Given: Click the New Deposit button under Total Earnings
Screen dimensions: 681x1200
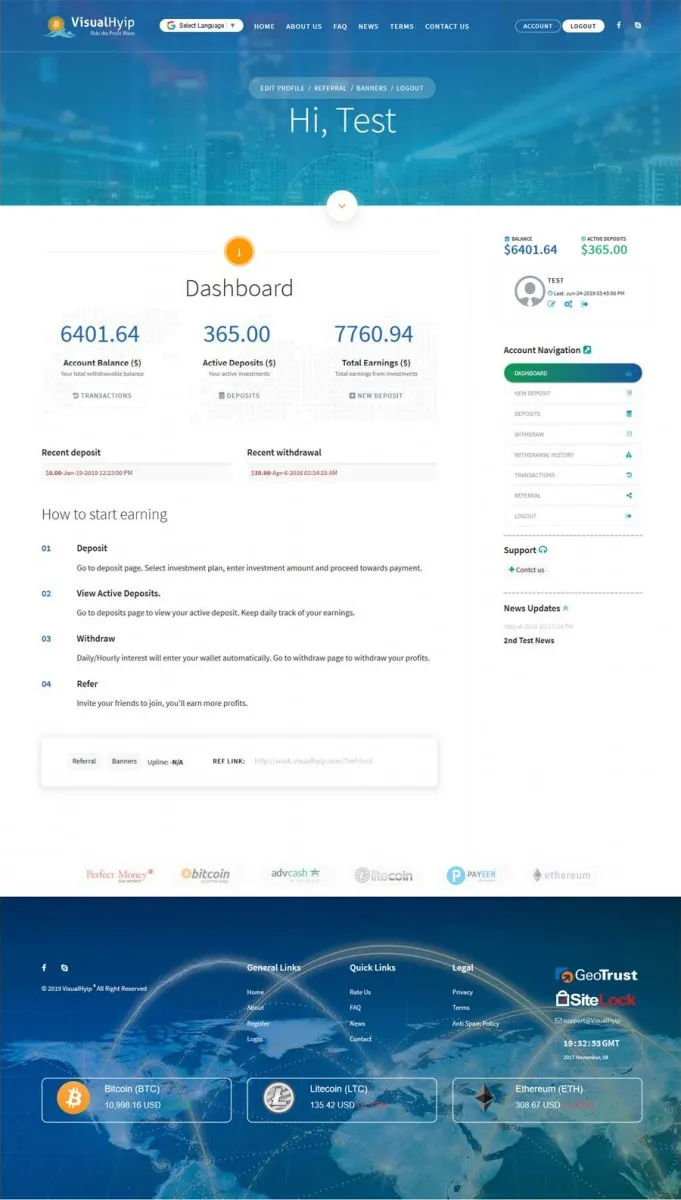Looking at the screenshot, I should pyautogui.click(x=376, y=396).
